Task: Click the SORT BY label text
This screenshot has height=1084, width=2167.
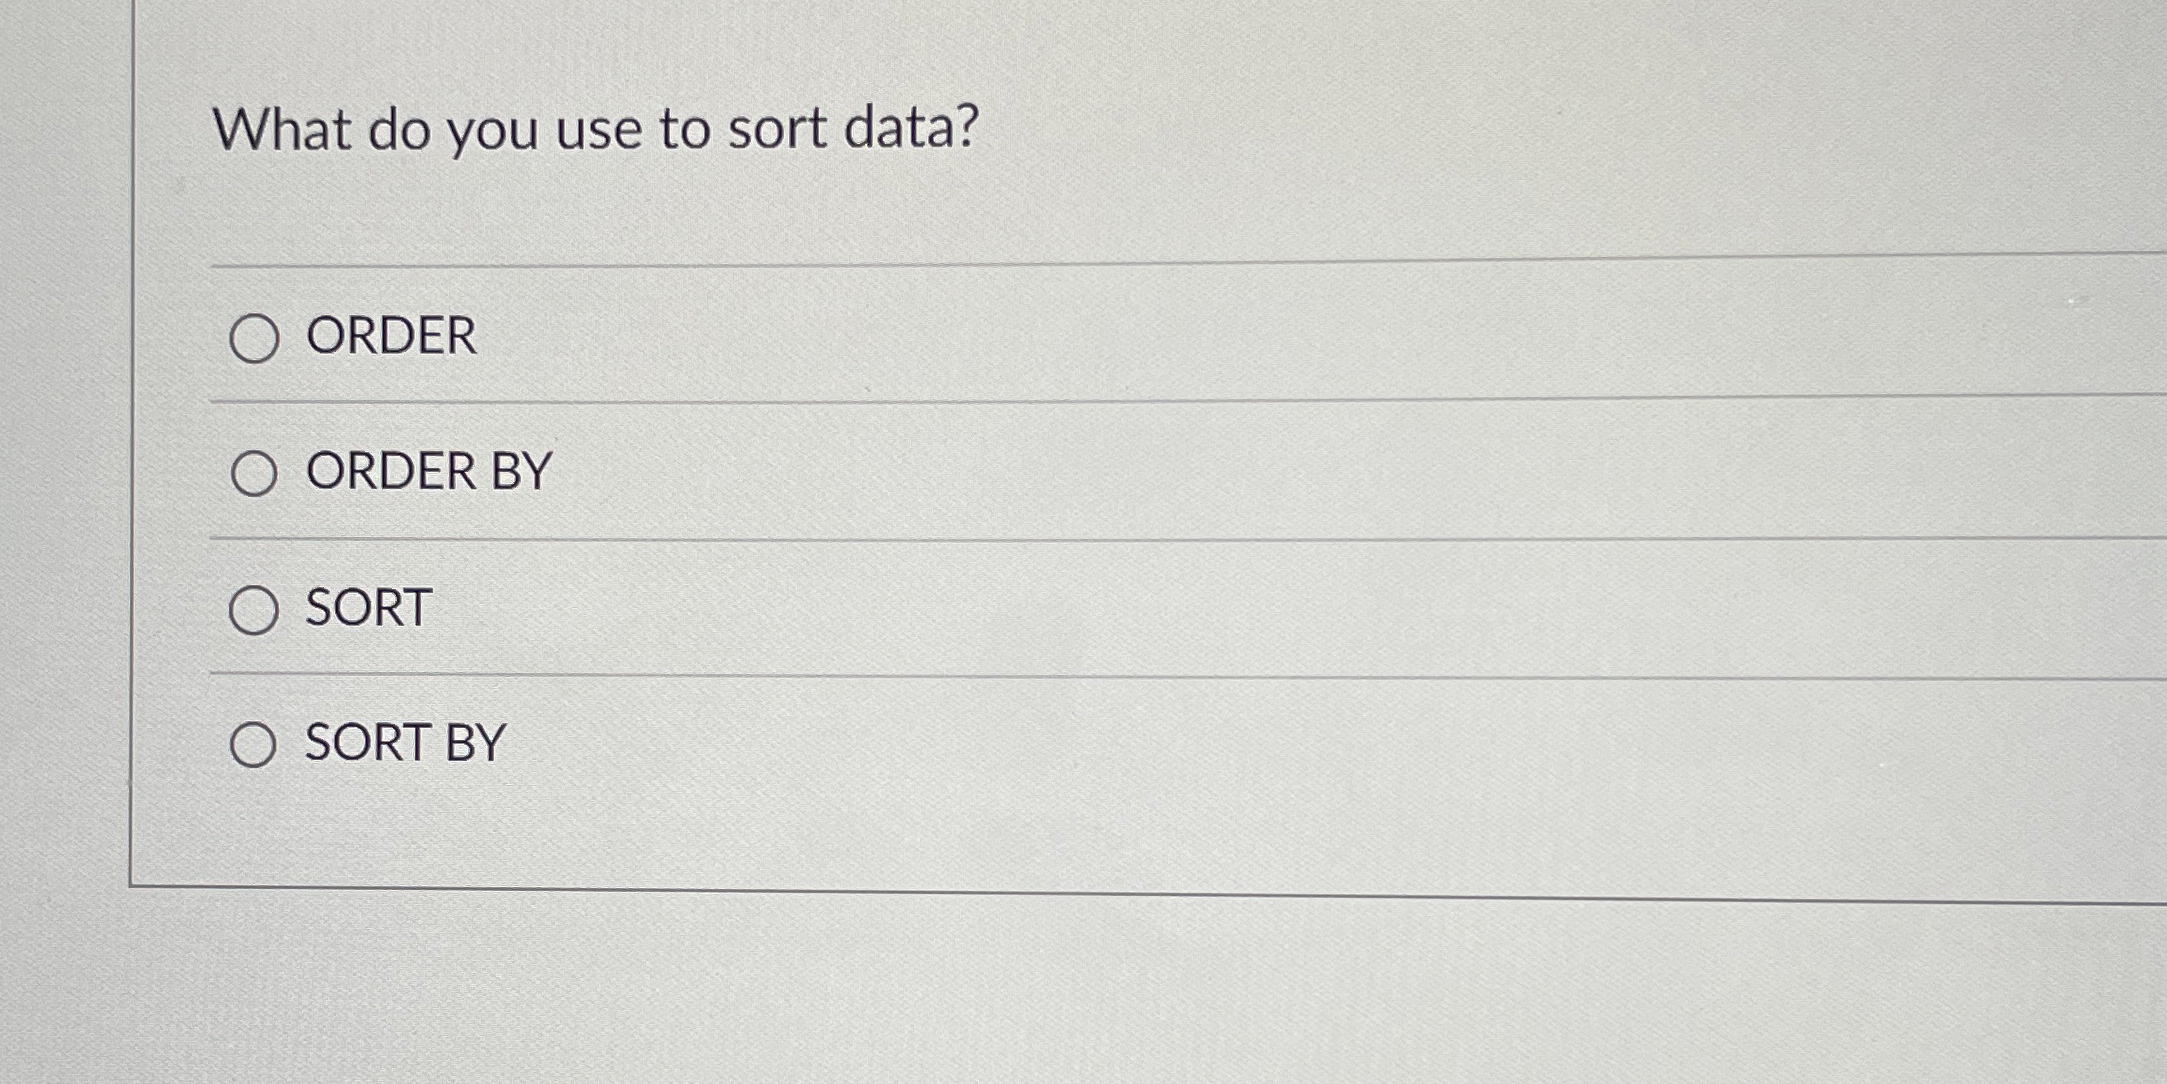Action: [405, 742]
